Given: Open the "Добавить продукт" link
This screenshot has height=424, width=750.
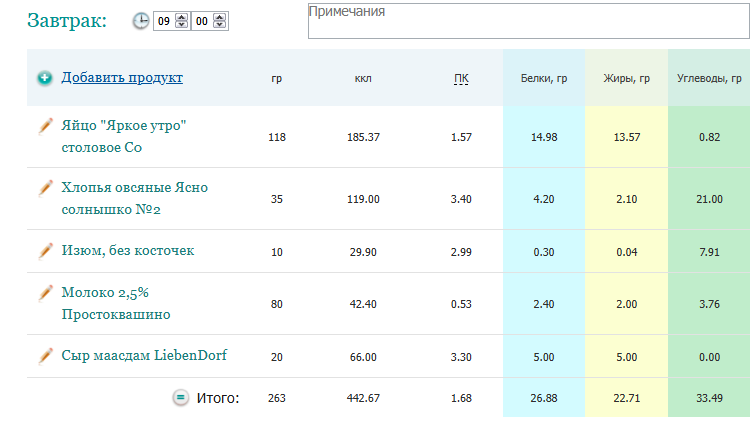Looking at the screenshot, I should (122, 78).
